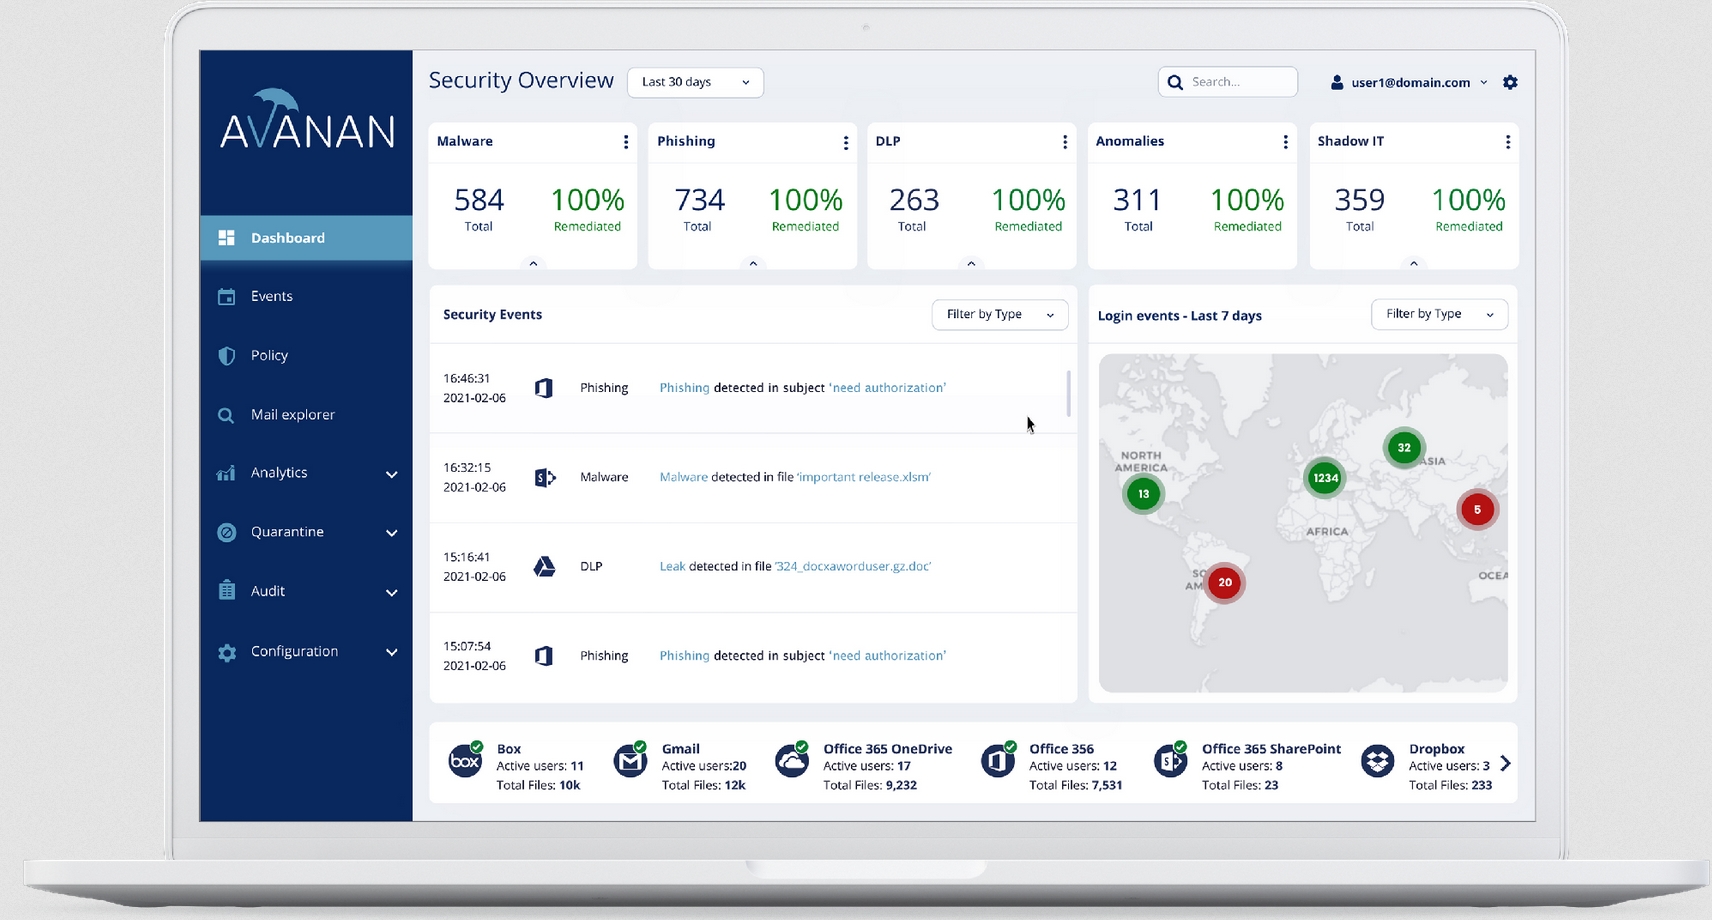This screenshot has width=1712, height=920.
Task: Click the Office 365 OneDrive cloud icon
Action: coord(792,762)
